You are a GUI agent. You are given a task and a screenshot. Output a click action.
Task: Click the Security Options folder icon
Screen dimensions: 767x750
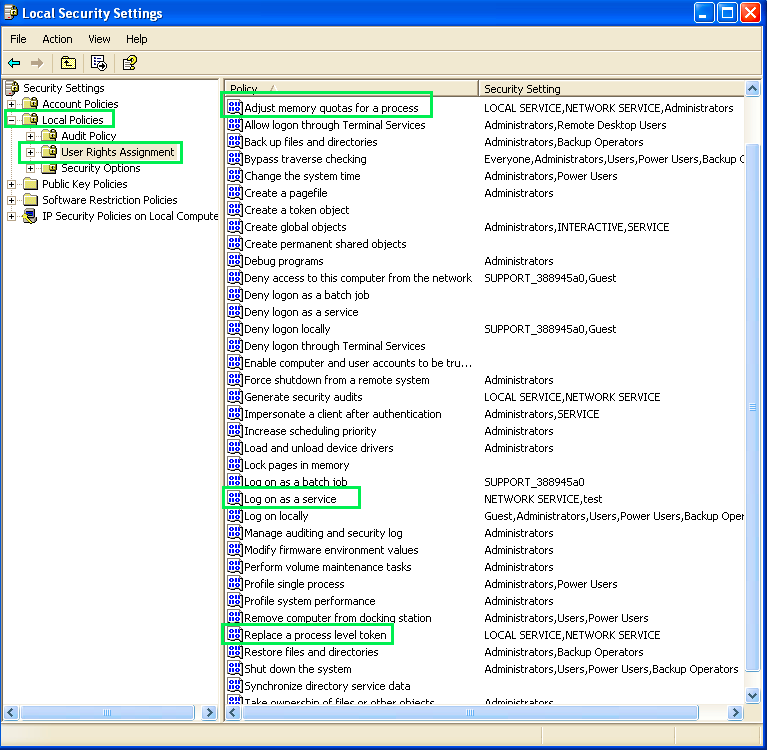[x=49, y=168]
